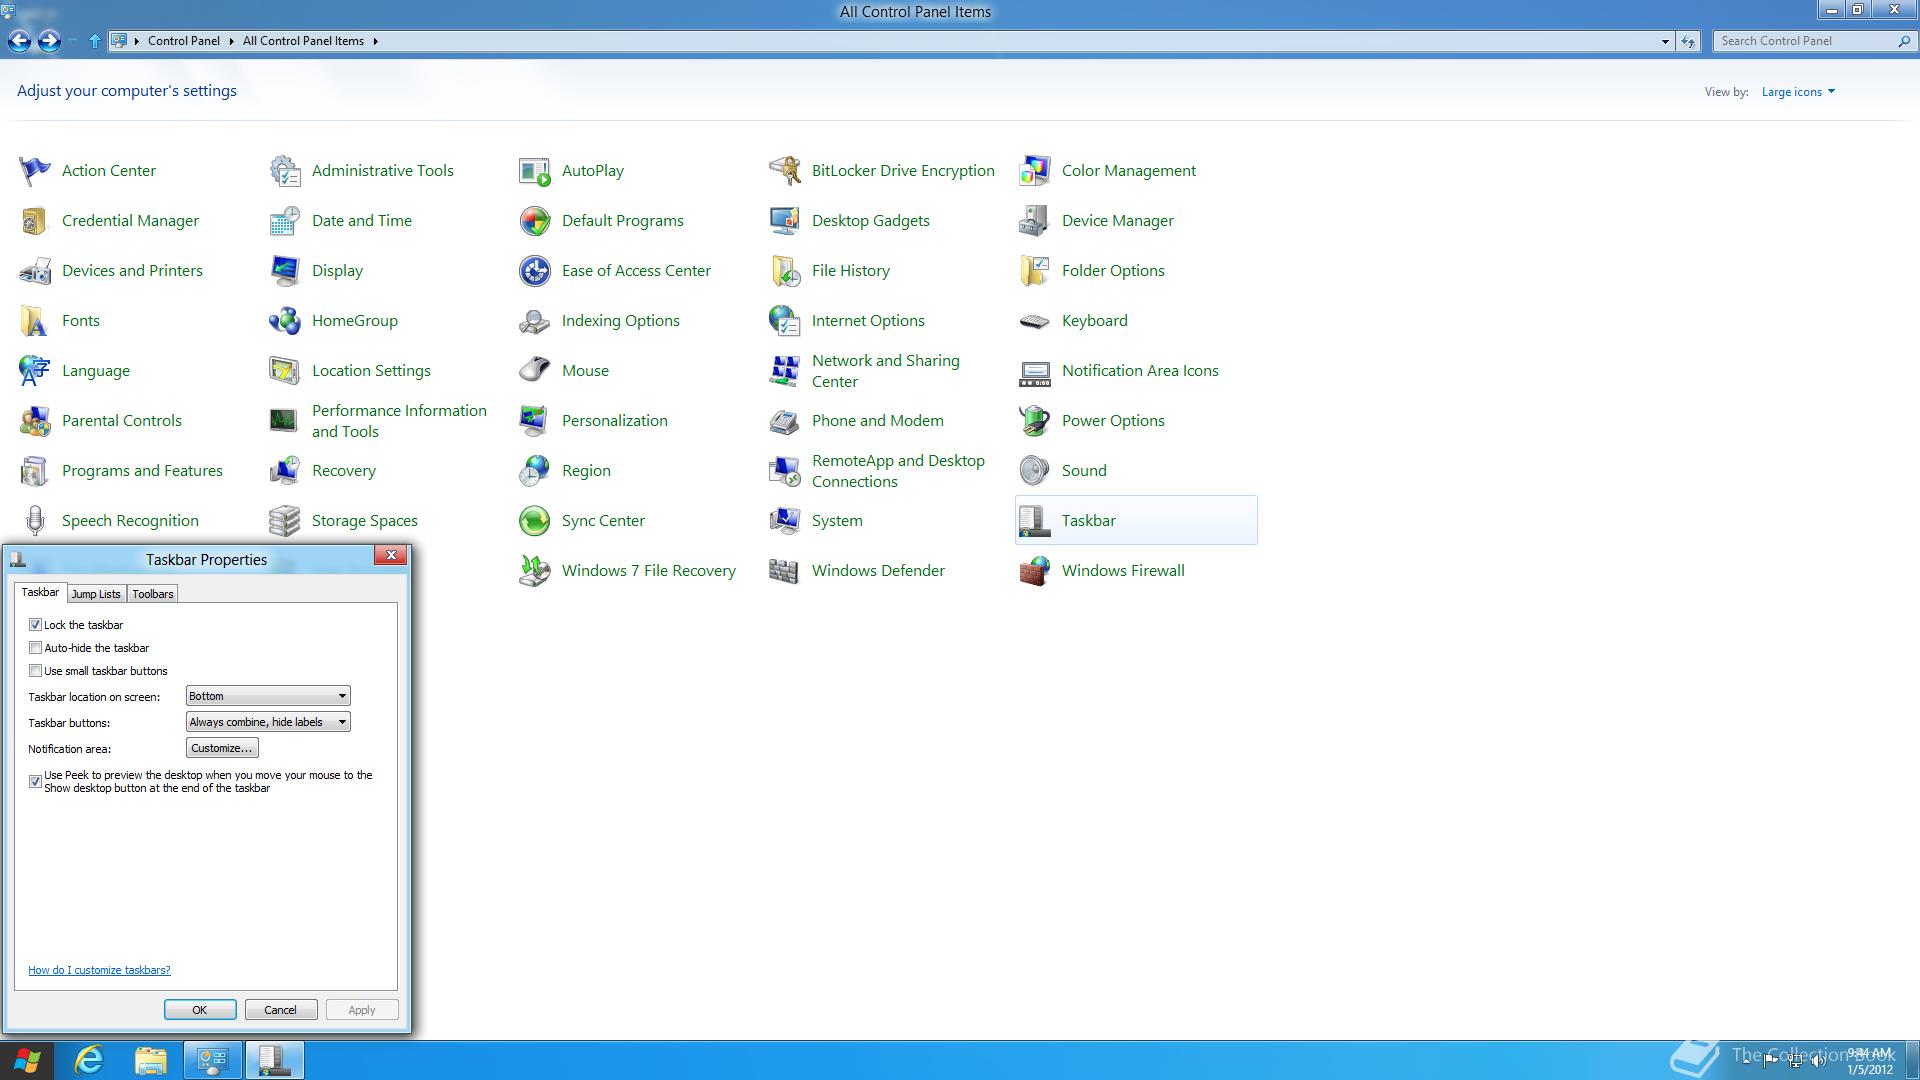The width and height of the screenshot is (1920, 1080).
Task: Click the Internet Options icon
Action: [785, 321]
